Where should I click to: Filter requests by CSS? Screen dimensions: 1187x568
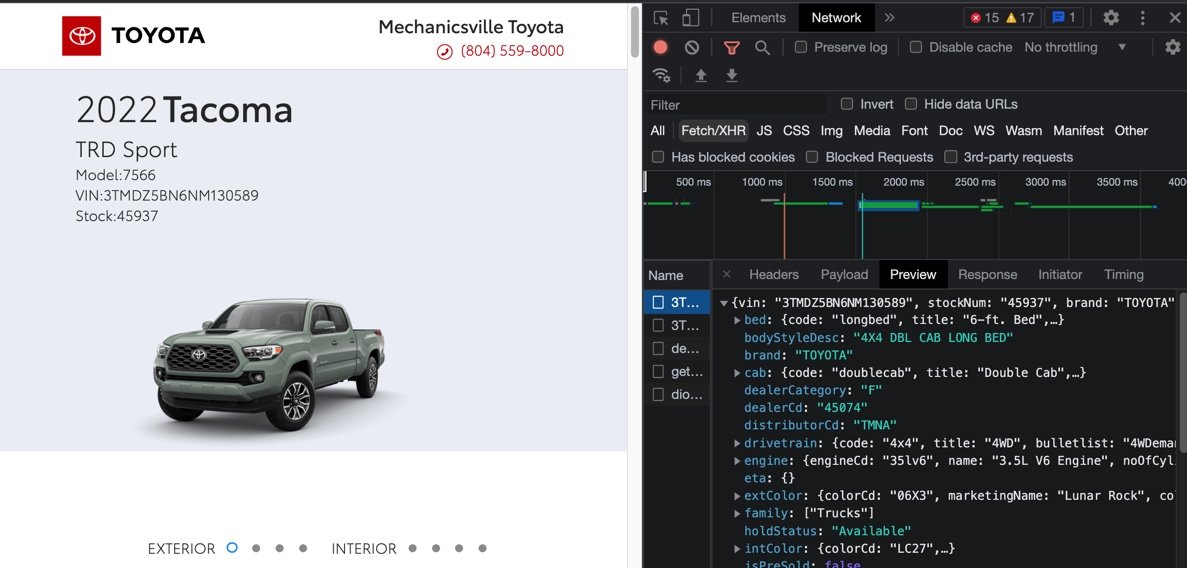point(796,130)
